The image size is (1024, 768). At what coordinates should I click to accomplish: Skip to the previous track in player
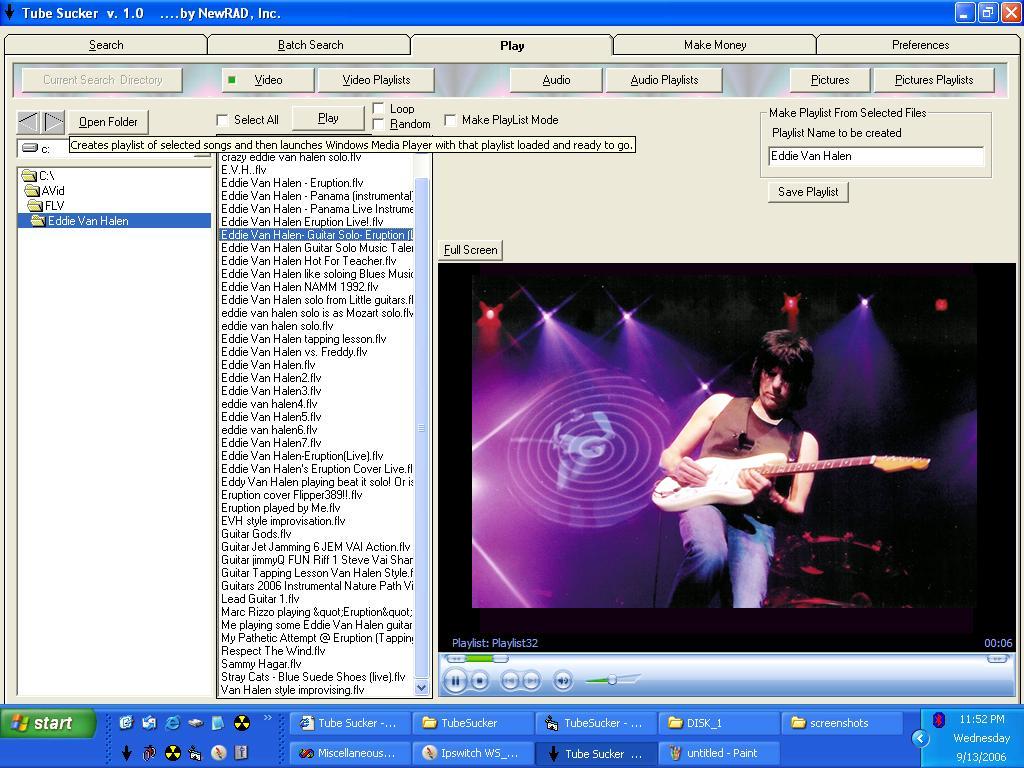509,680
